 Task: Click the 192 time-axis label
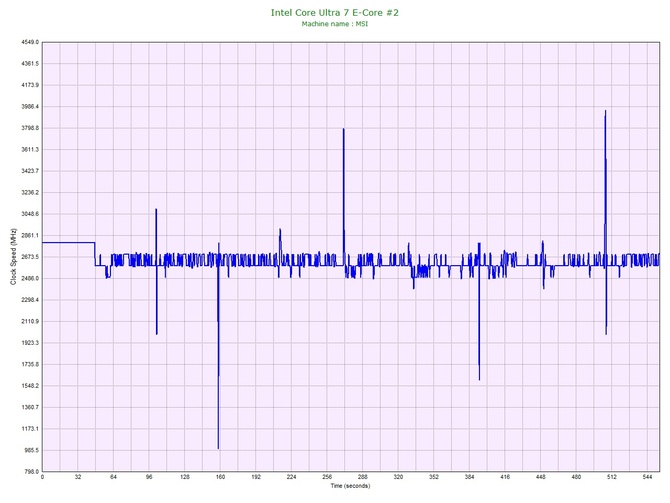(x=256, y=477)
